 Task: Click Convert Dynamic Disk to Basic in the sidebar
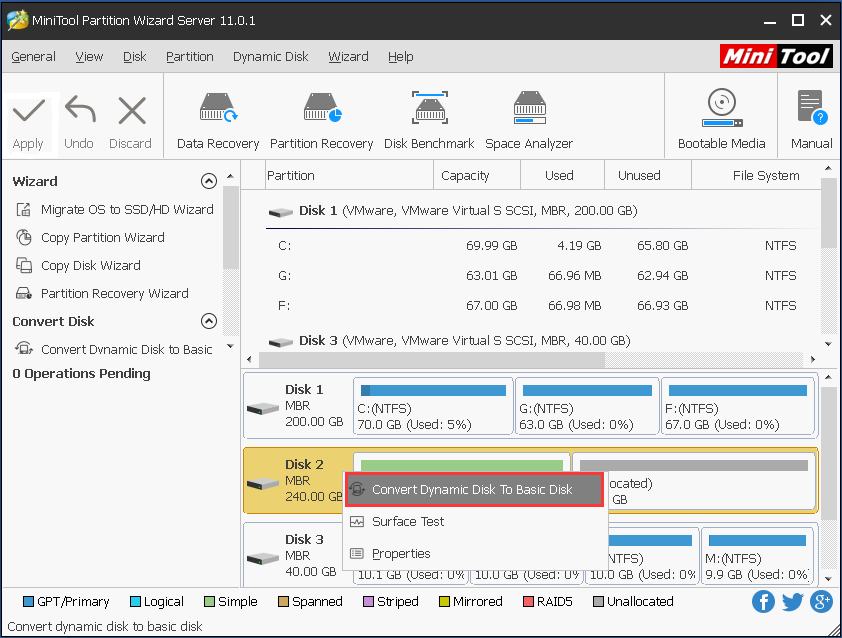(127, 349)
